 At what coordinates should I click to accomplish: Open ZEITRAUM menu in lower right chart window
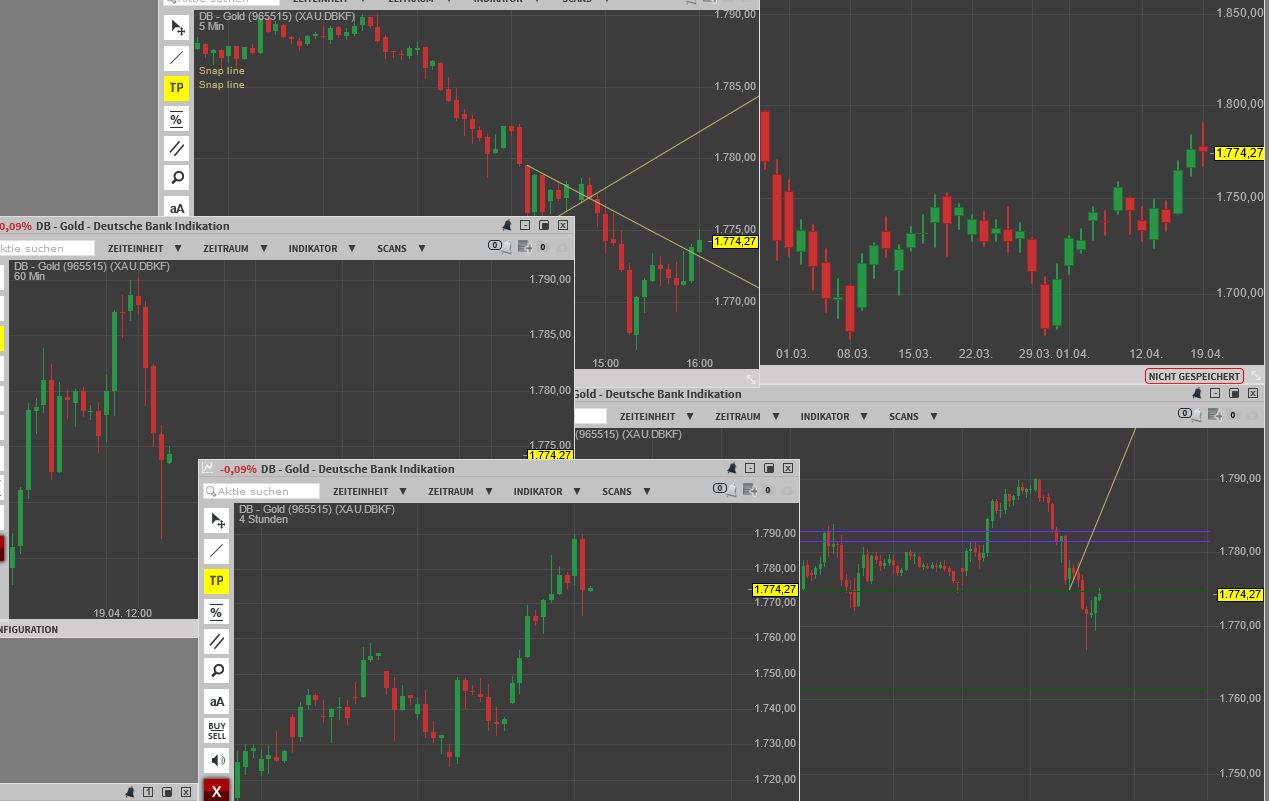(748, 416)
